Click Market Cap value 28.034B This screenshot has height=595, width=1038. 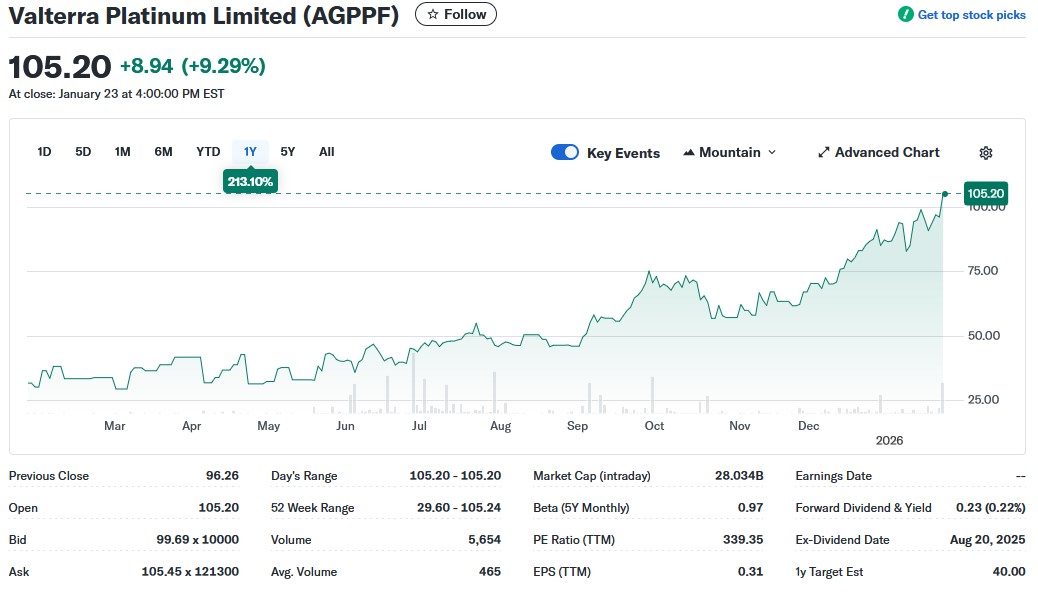pos(739,476)
